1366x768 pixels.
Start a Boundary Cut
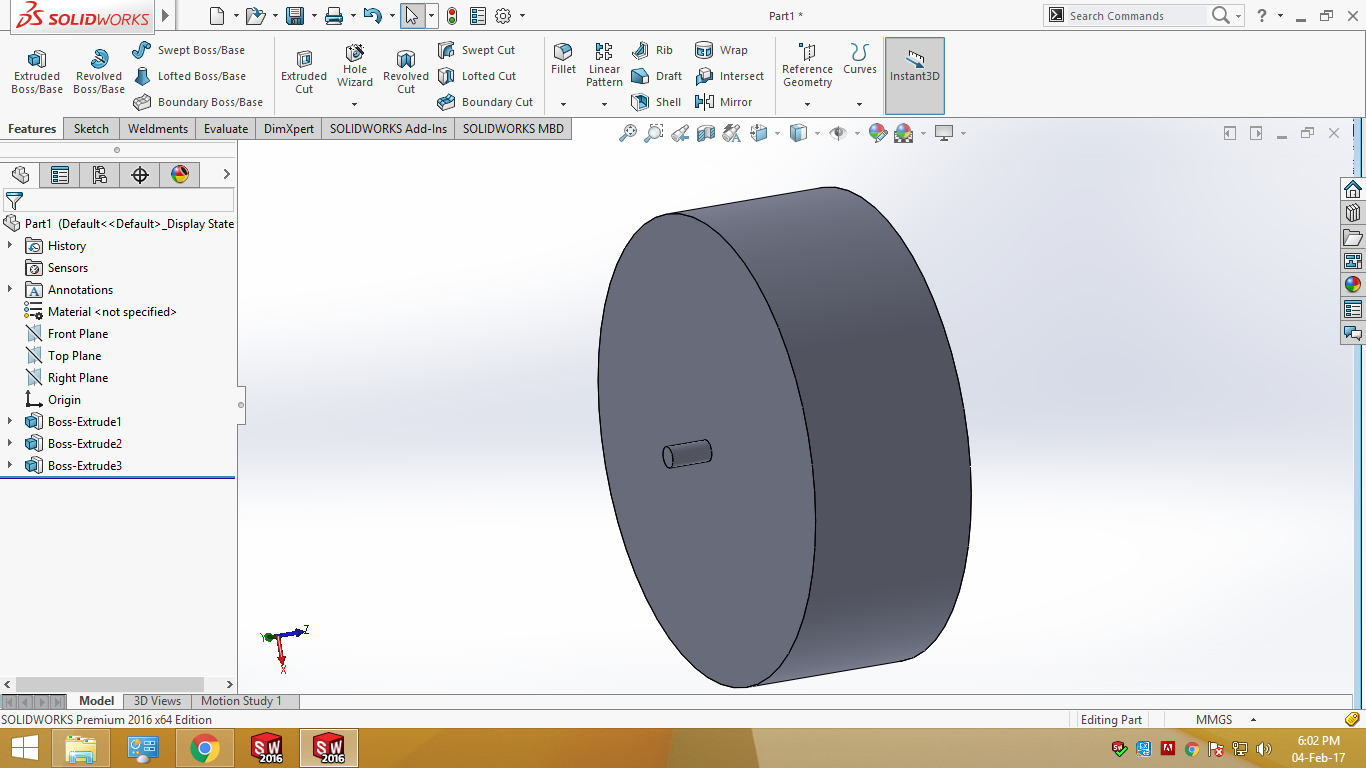[x=485, y=102]
